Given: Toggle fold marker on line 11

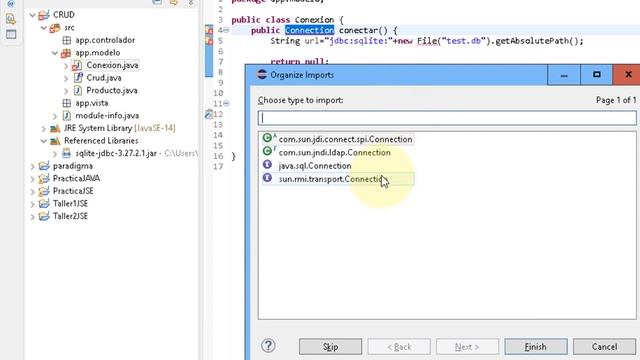Looking at the screenshot, I should pyautogui.click(x=226, y=104).
